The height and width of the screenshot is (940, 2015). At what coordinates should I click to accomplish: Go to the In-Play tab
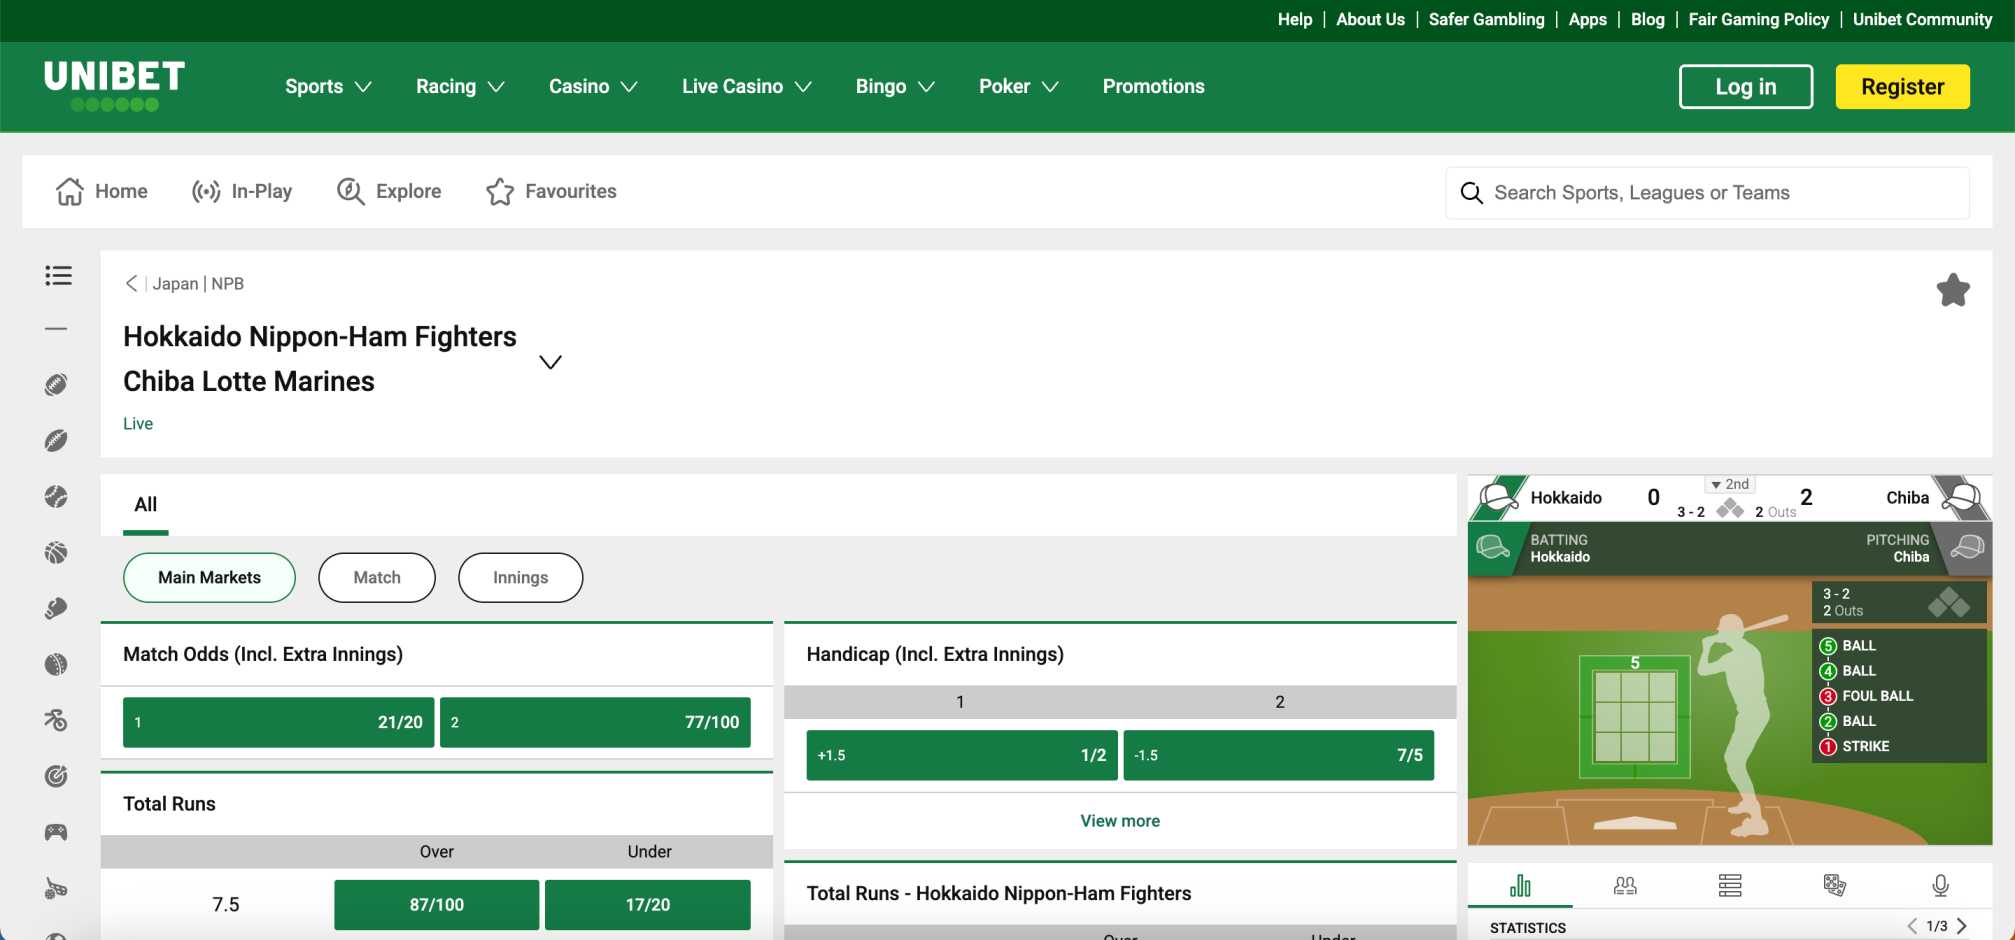(x=243, y=192)
